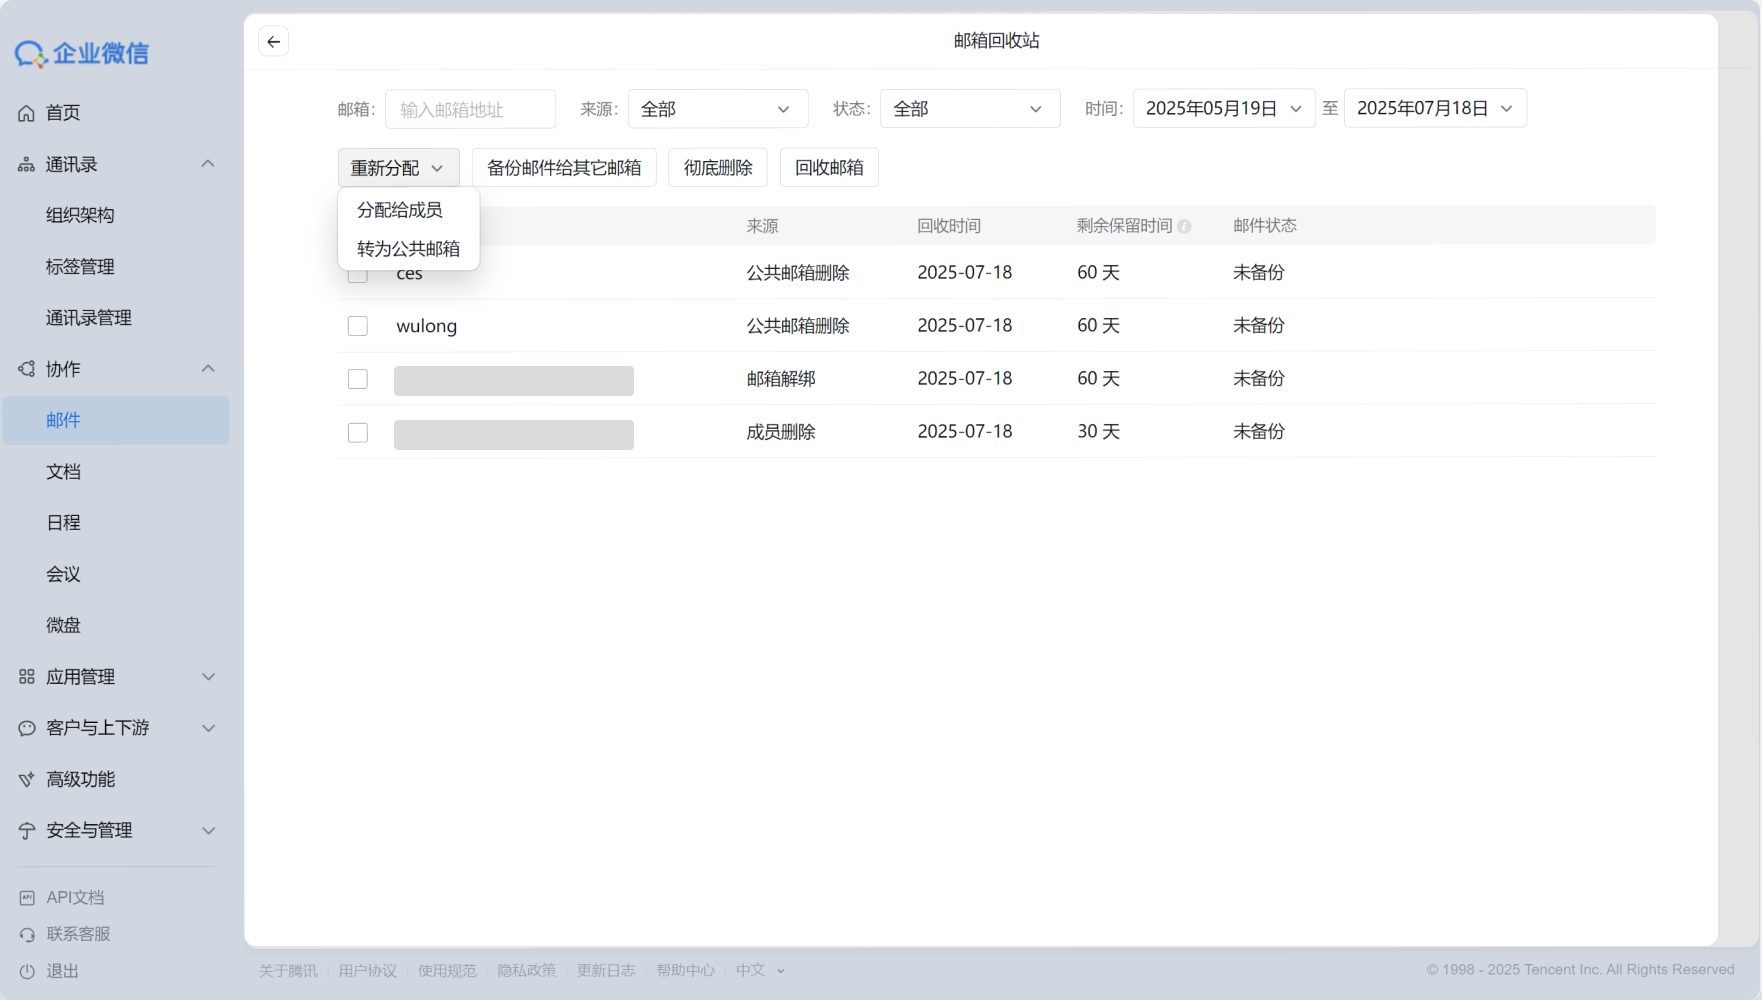Expand the 安全与管理 section chevron
Screen dimensions: 1762x1000
208,831
